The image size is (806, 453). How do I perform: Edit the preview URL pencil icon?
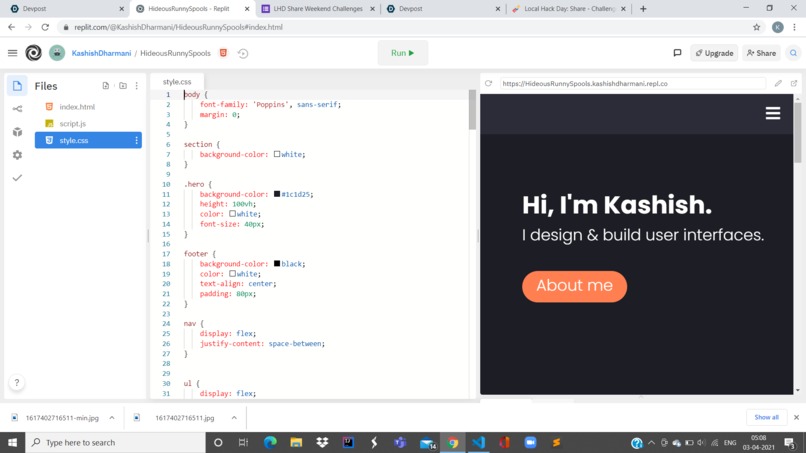tap(778, 83)
